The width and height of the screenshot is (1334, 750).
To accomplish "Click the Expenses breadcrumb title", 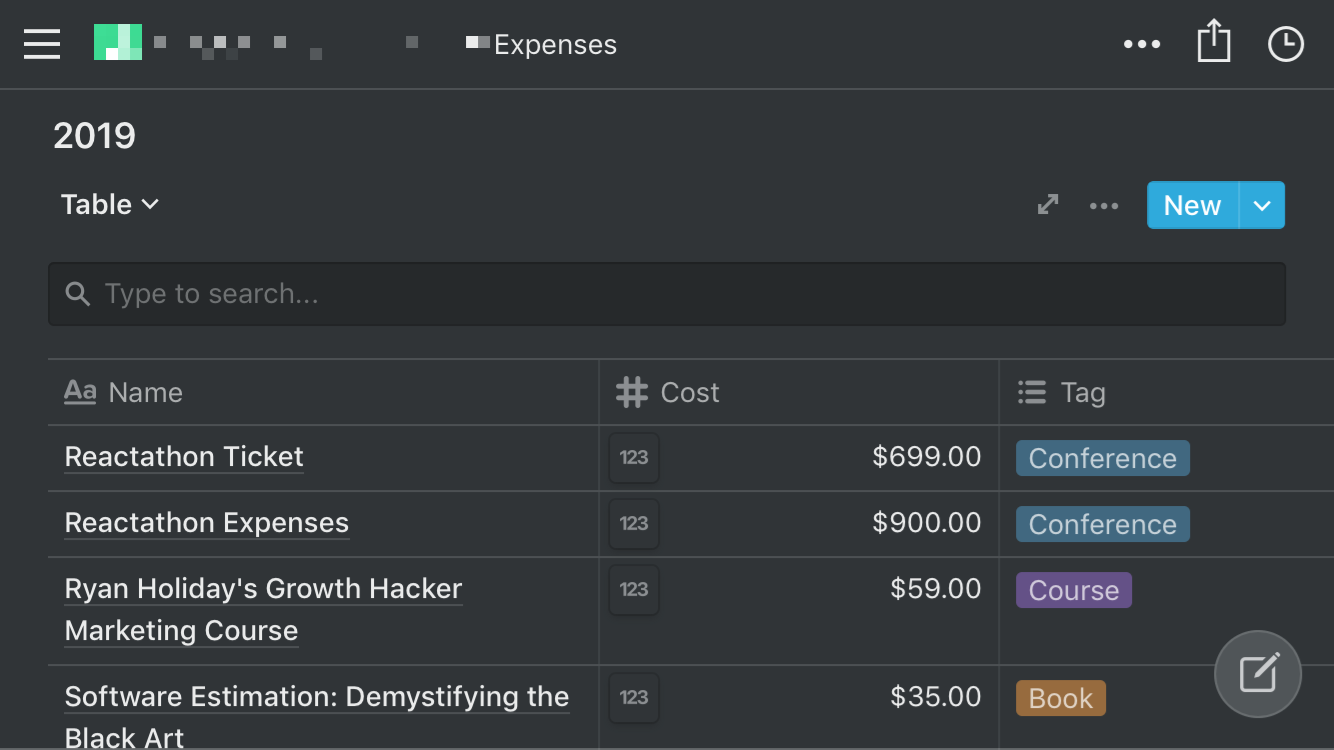I will click(555, 45).
